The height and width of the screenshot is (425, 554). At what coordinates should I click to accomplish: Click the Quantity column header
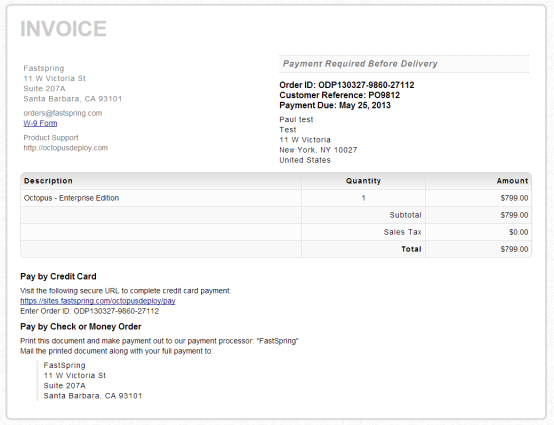click(363, 181)
